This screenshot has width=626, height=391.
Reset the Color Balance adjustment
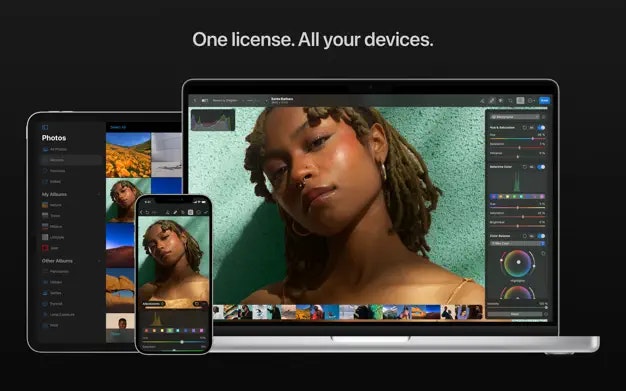(525, 236)
